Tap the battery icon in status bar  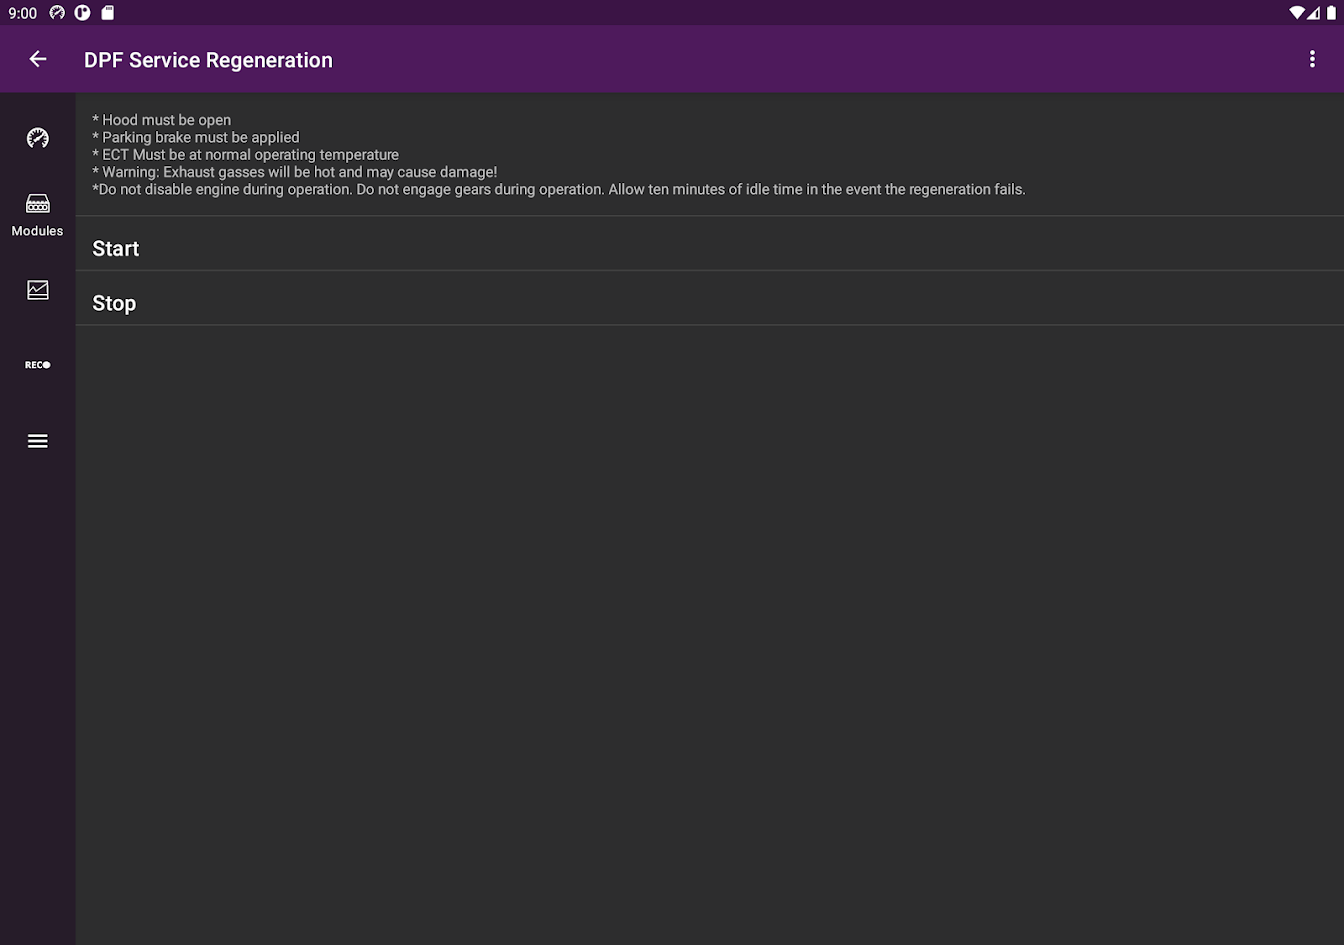pos(1332,13)
